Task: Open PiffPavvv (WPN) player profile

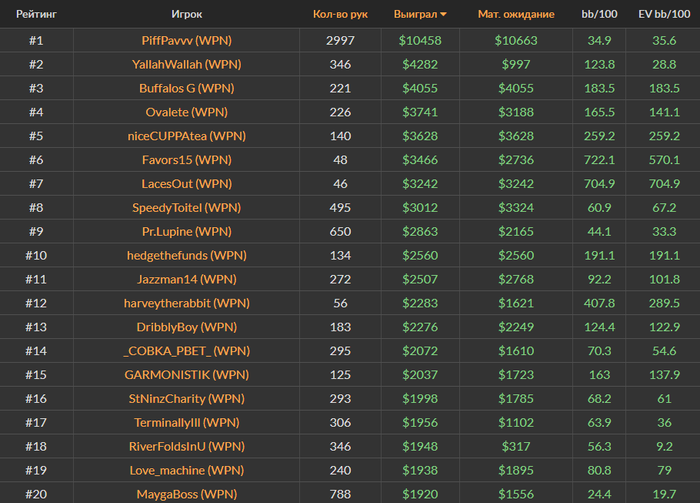Action: coord(187,41)
